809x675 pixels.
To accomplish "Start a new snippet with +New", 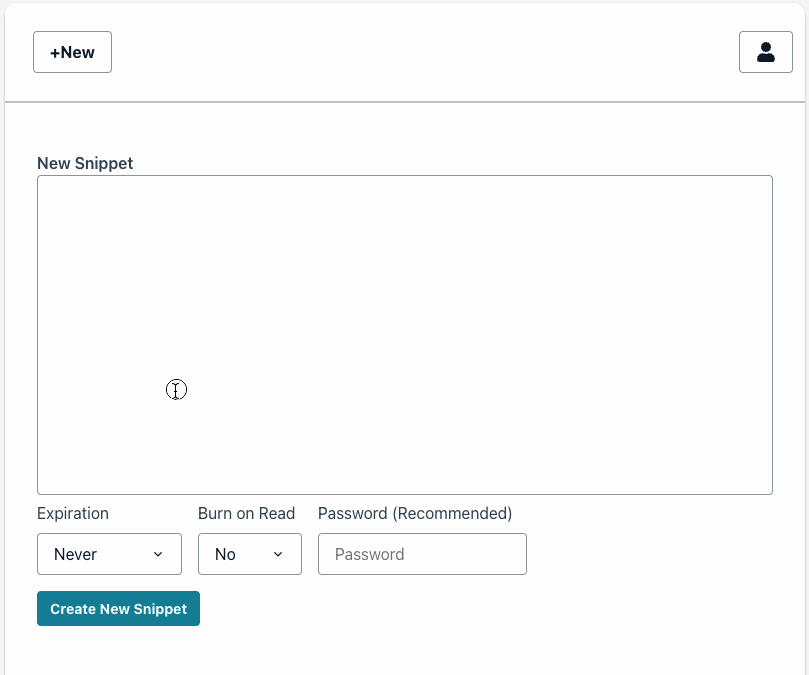I will coord(72,51).
